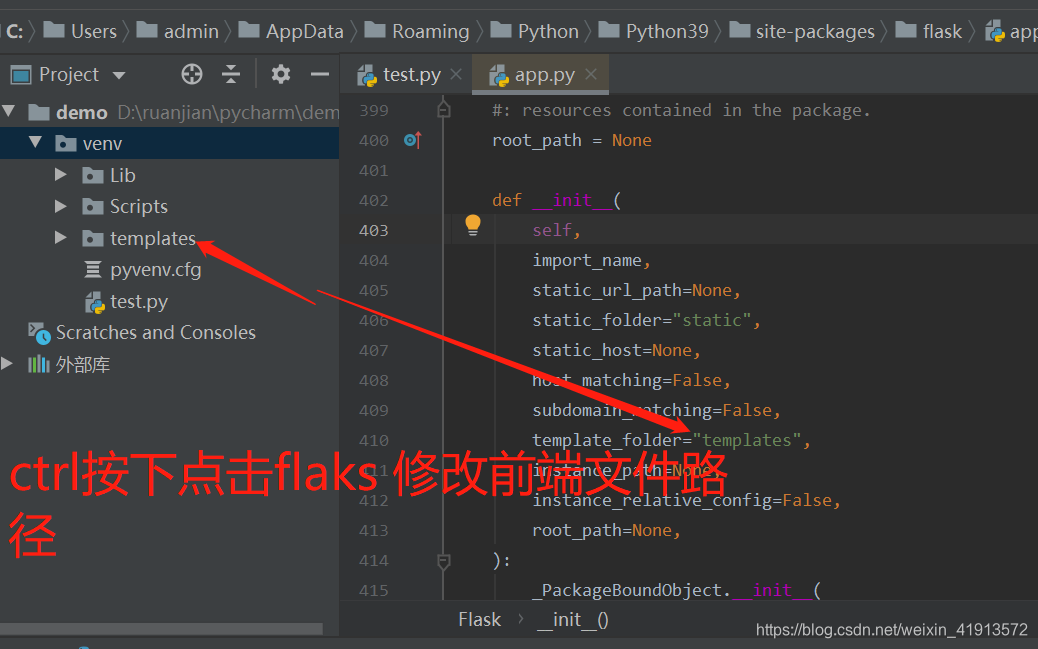Toggle code fold marker at line 399
The width and height of the screenshot is (1038, 649).
click(x=444, y=109)
